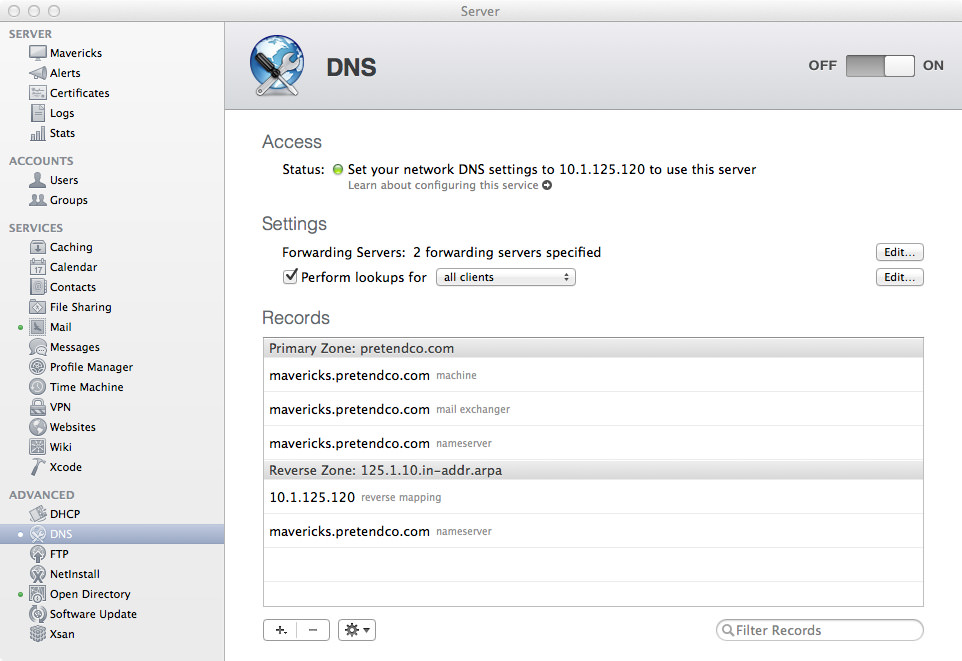
Task: Select the DNS item in Advanced sidebar
Action: click(x=112, y=534)
